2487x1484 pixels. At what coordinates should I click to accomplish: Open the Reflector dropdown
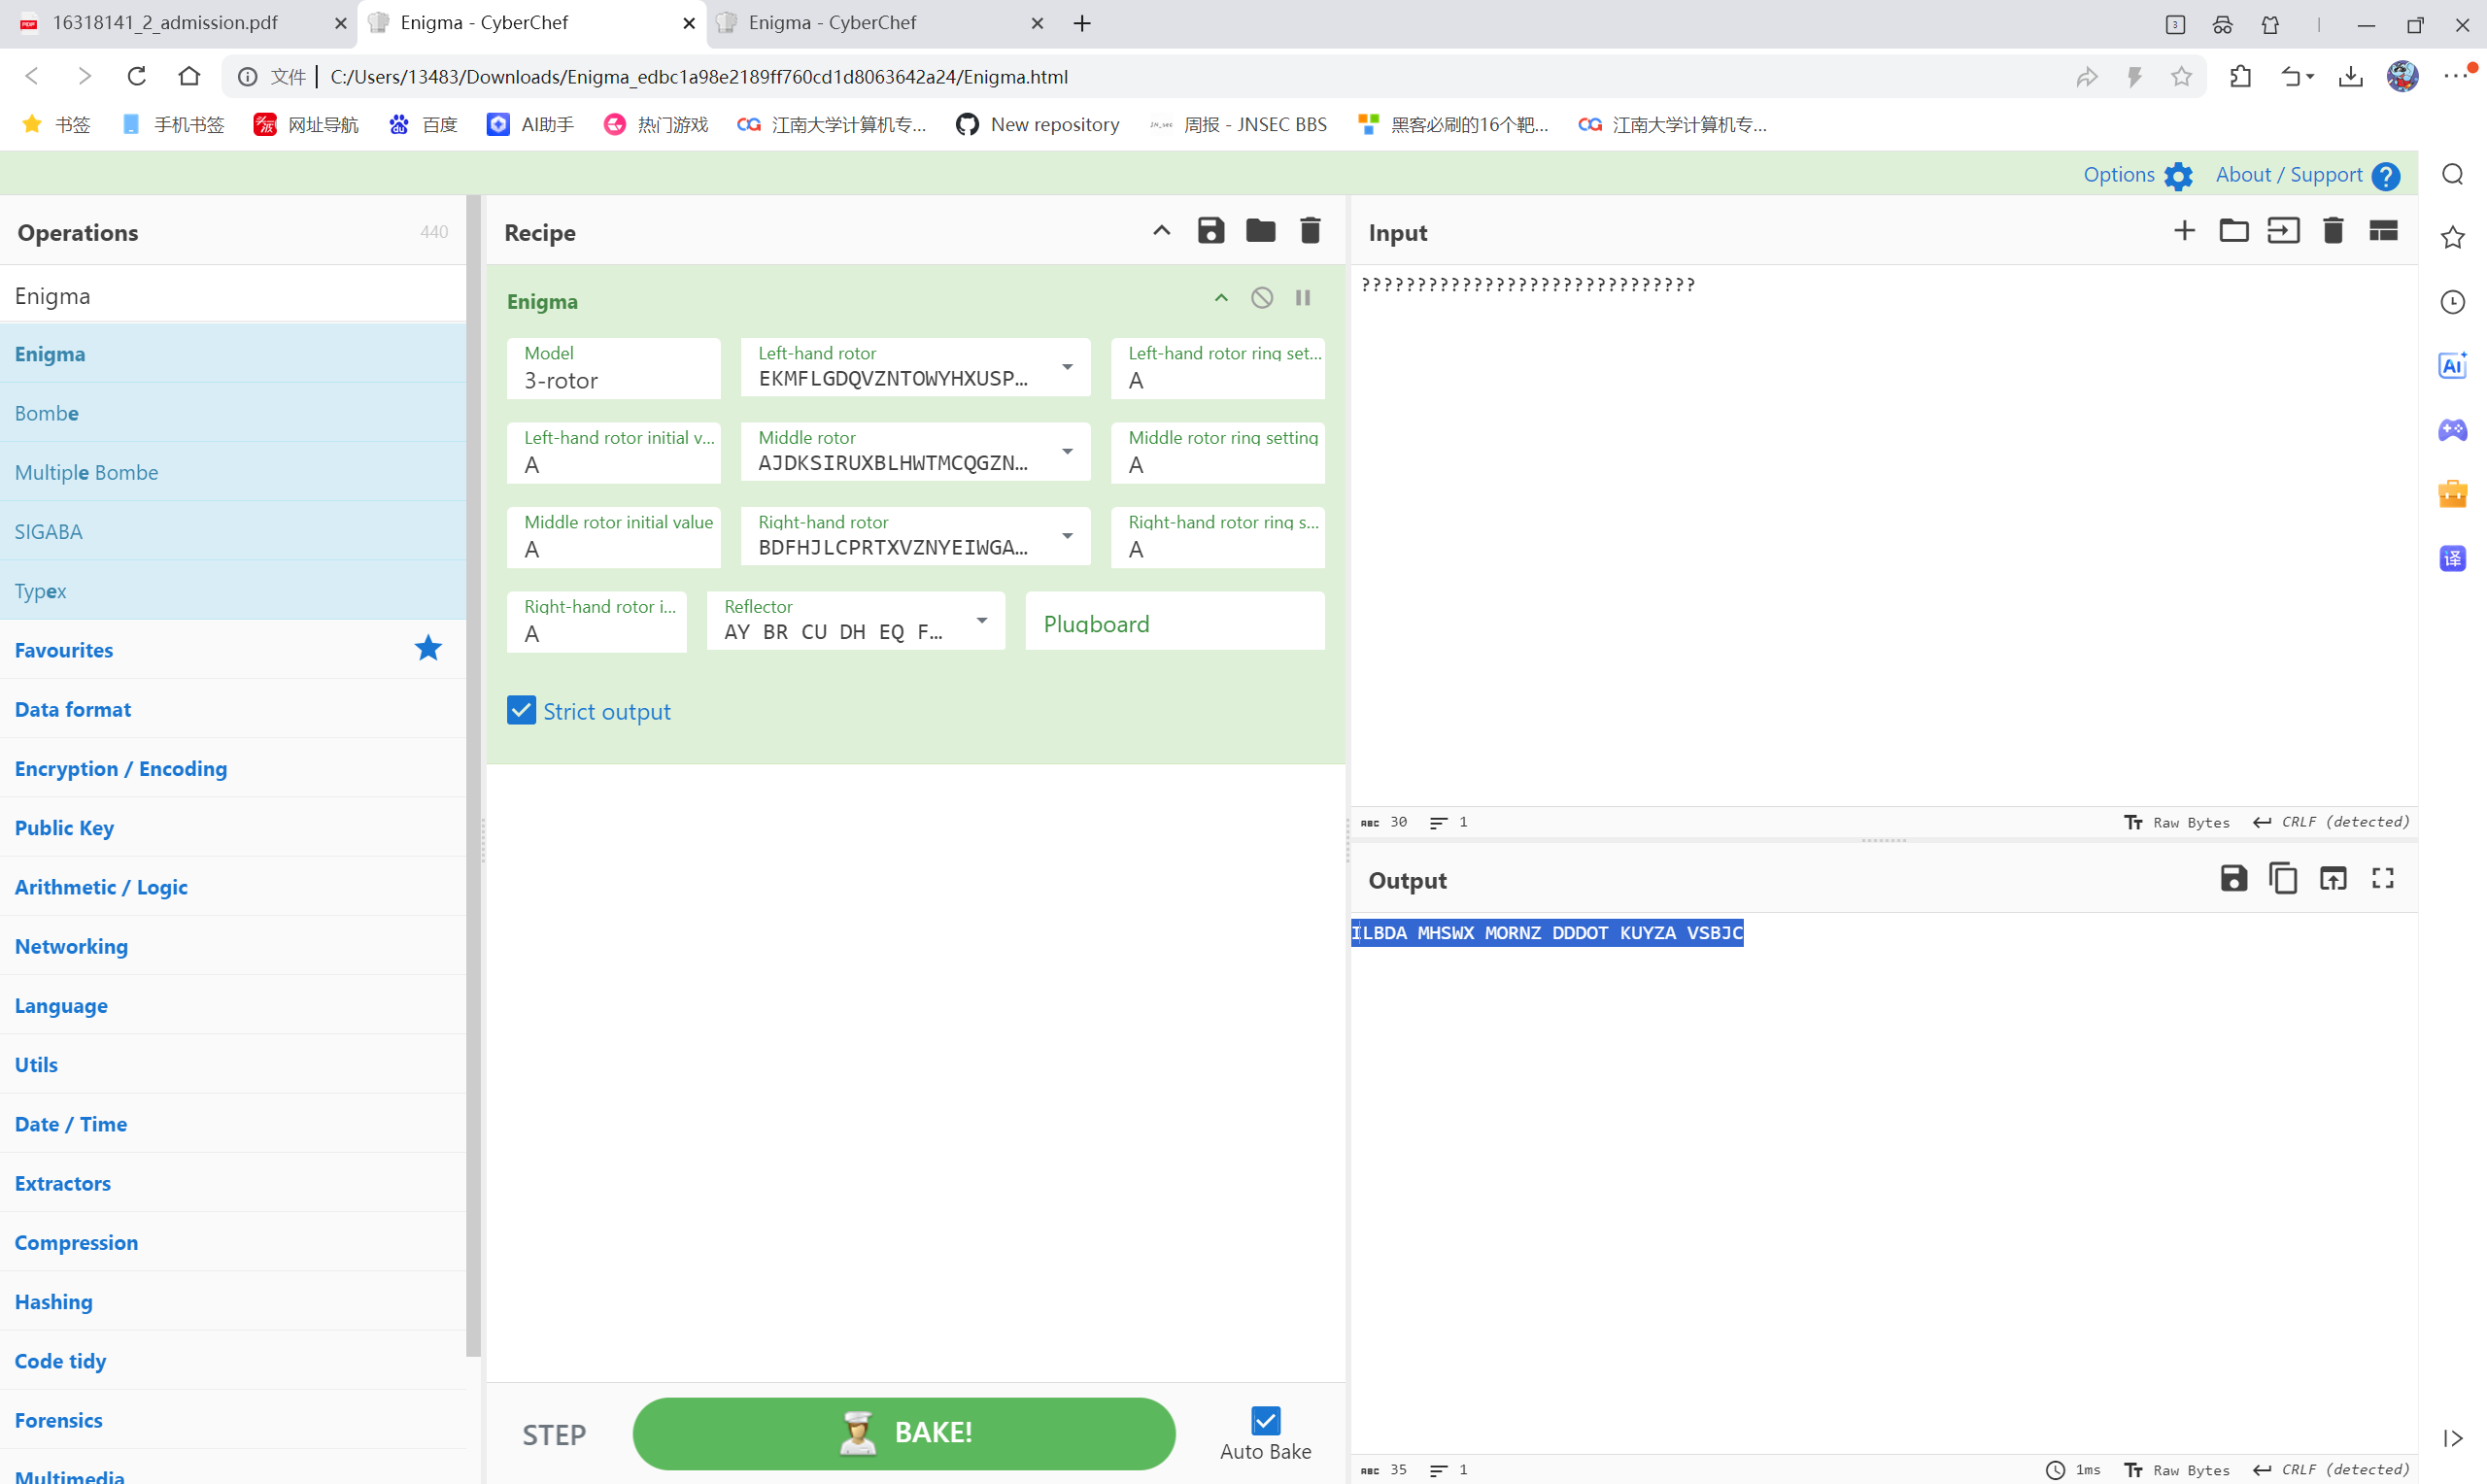click(x=982, y=621)
